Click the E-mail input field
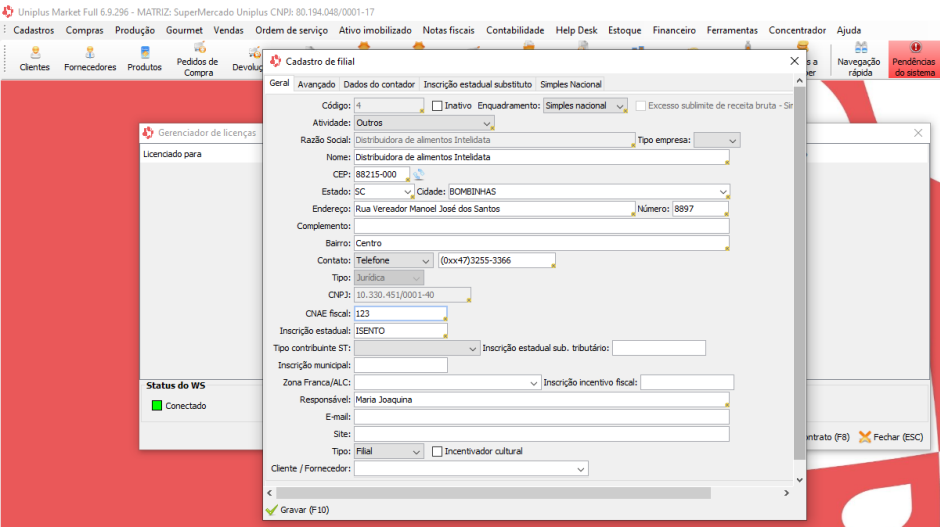940x528 pixels. click(x=541, y=417)
